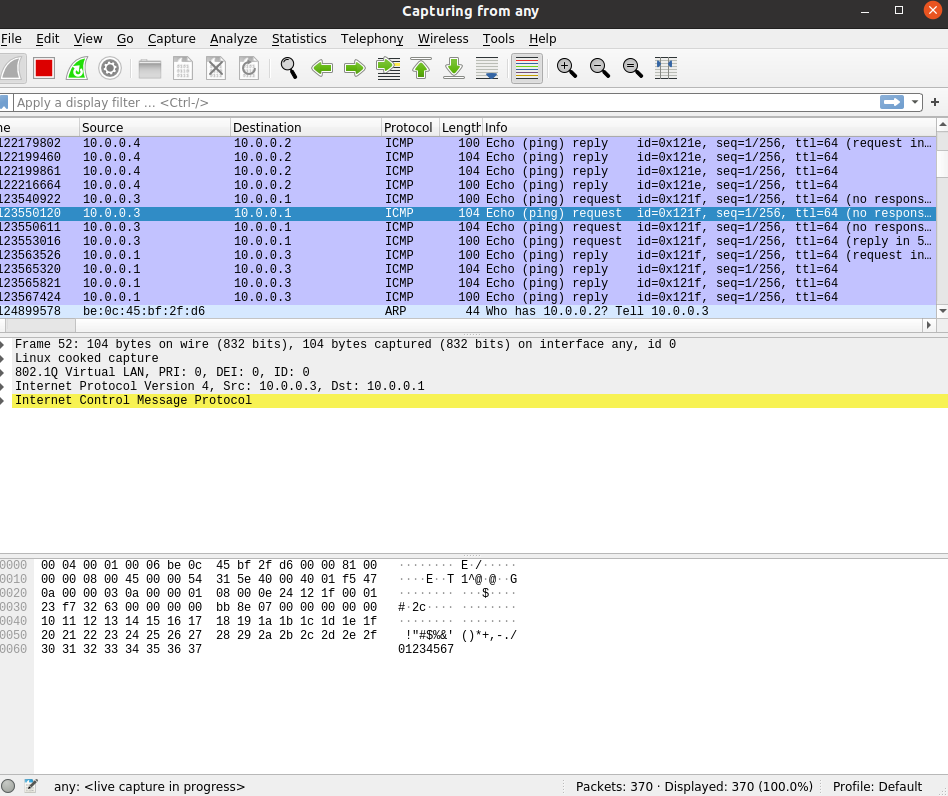Open capture options gear icon
The width and height of the screenshot is (948, 796).
tap(110, 68)
